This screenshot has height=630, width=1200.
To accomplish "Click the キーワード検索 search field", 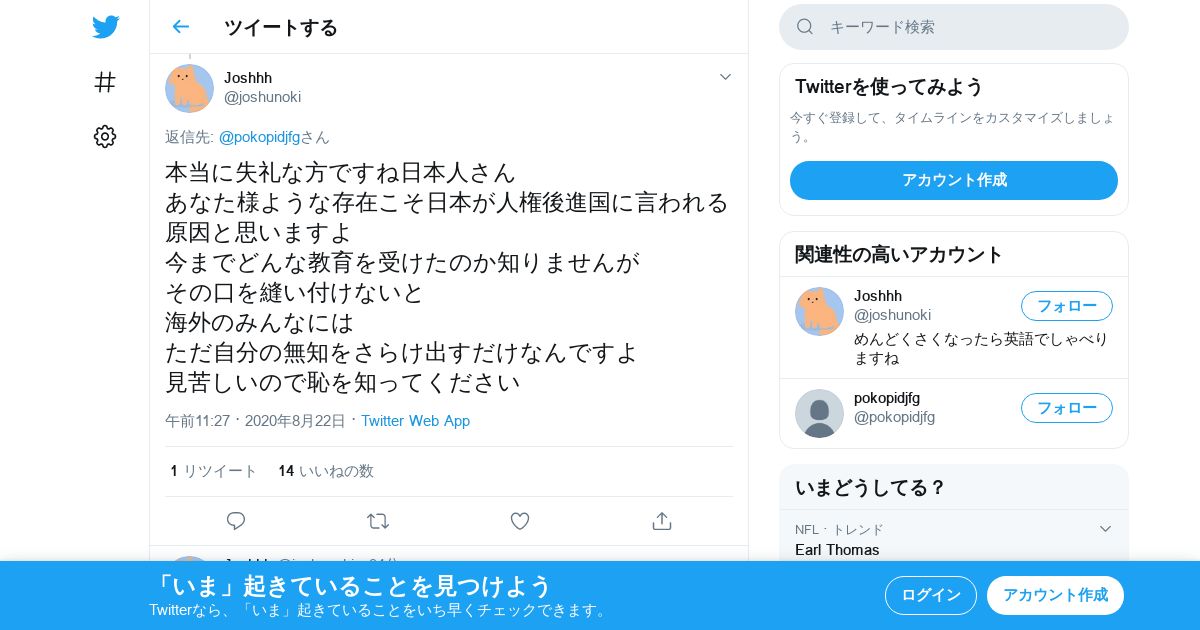I will click(954, 27).
